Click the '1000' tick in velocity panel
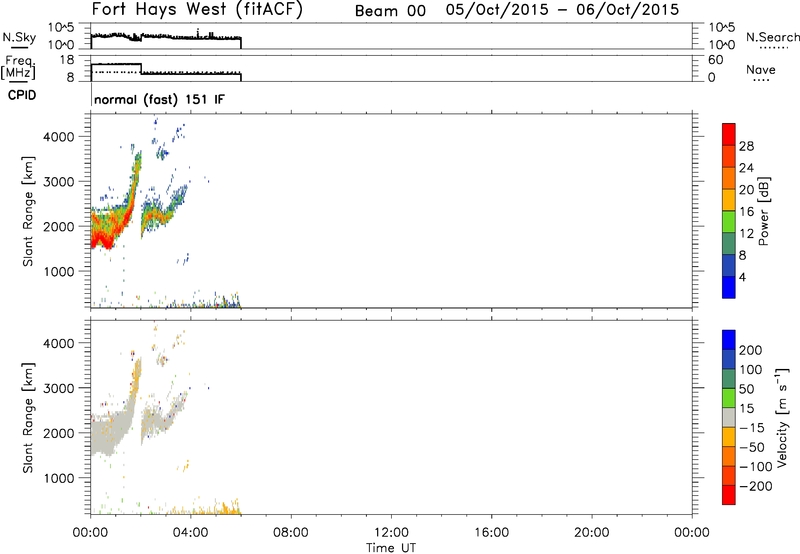800x554 pixels. pos(59,478)
